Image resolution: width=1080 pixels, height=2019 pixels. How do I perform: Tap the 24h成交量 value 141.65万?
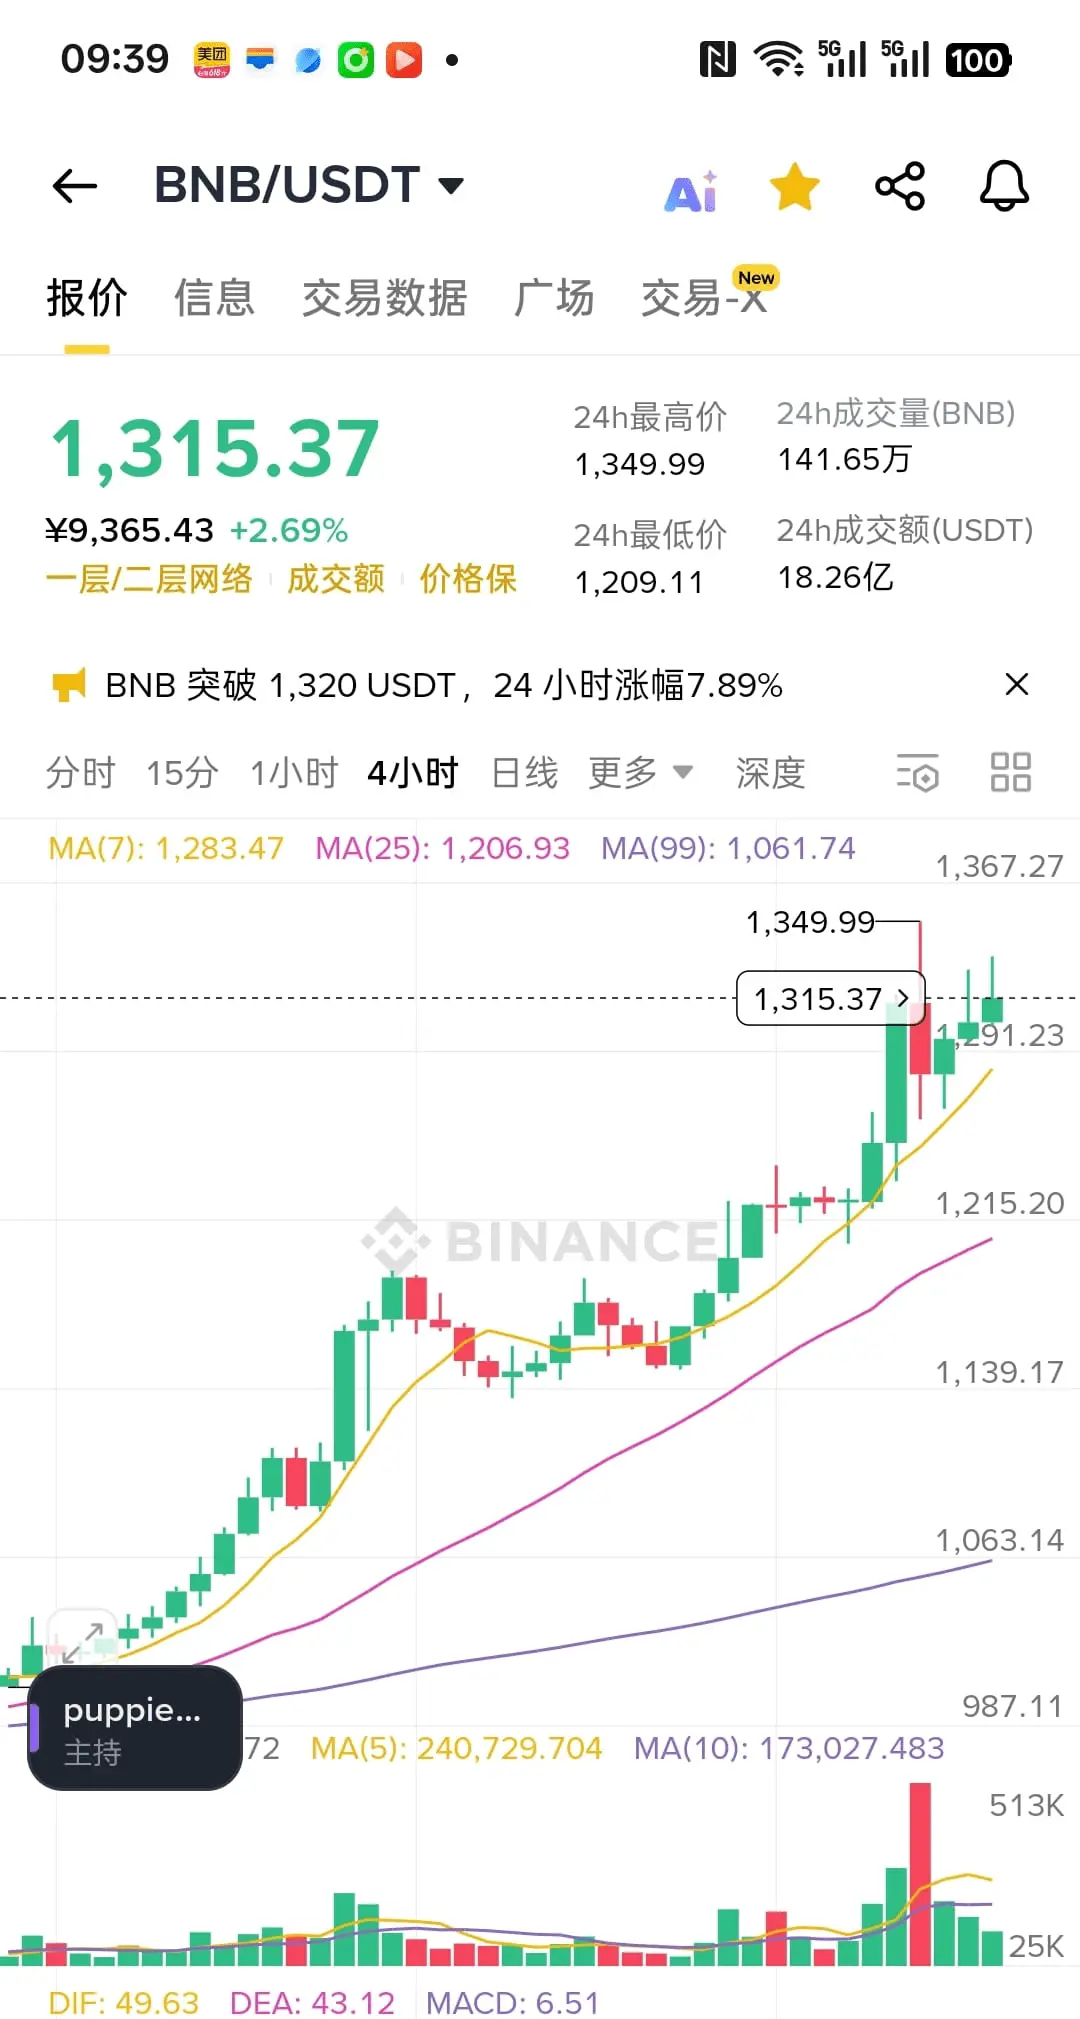pos(845,460)
